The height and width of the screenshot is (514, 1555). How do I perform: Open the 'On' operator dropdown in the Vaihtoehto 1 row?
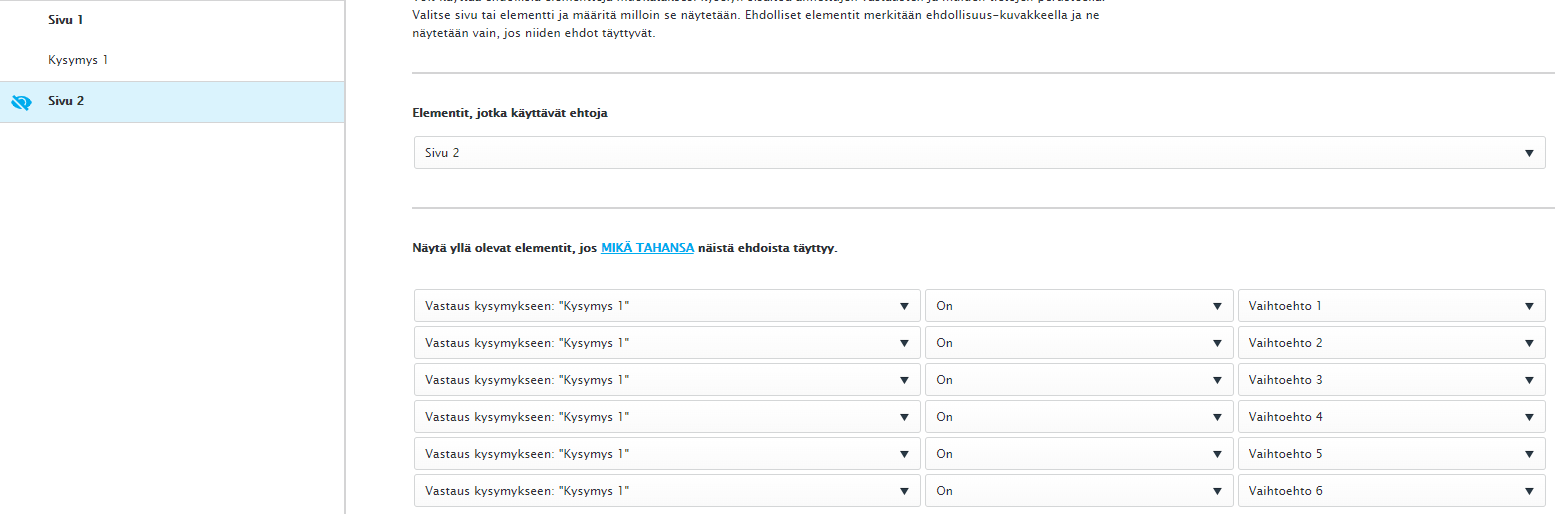(x=1079, y=306)
